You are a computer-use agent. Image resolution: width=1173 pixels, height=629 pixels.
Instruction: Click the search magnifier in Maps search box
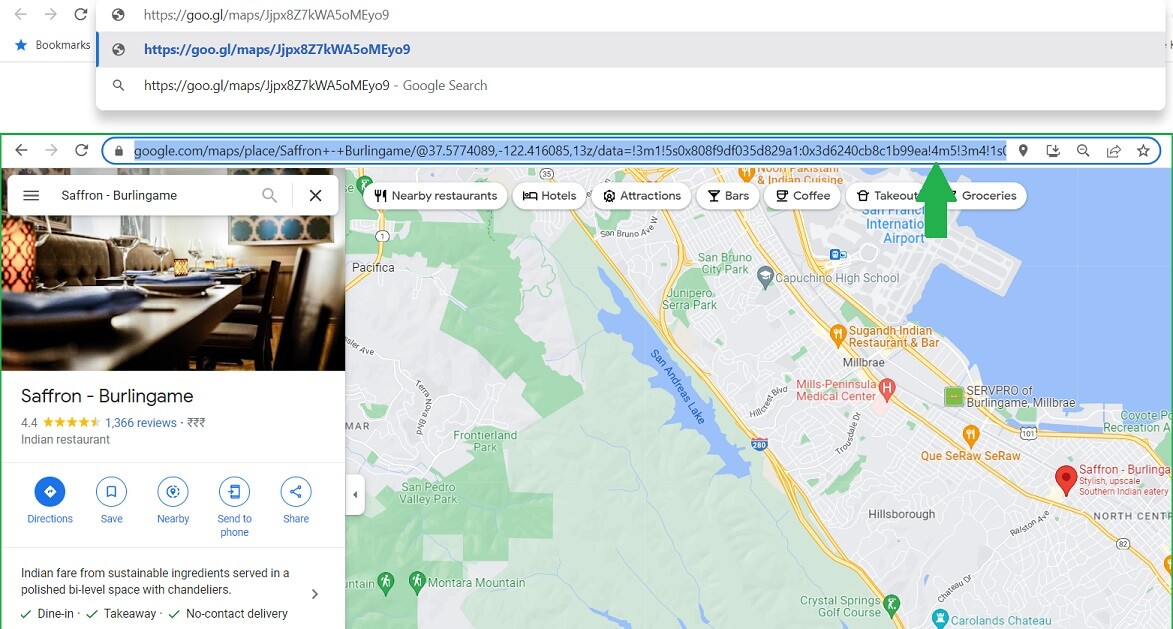point(269,195)
